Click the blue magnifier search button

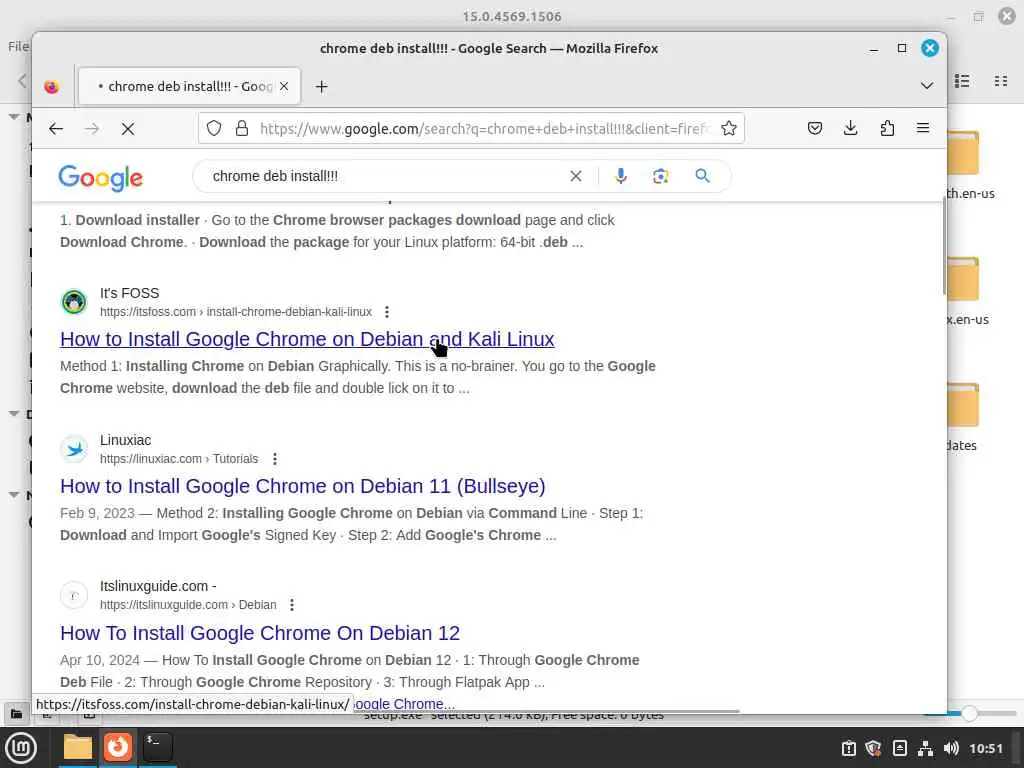click(x=702, y=176)
